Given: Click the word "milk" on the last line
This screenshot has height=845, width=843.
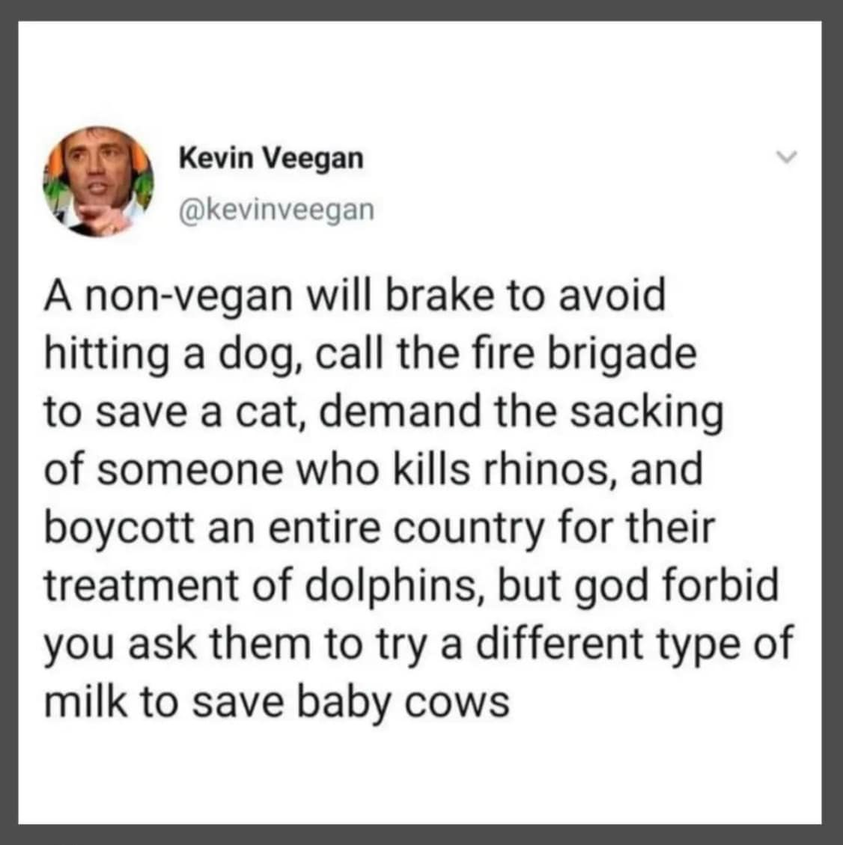Looking at the screenshot, I should 86,702.
